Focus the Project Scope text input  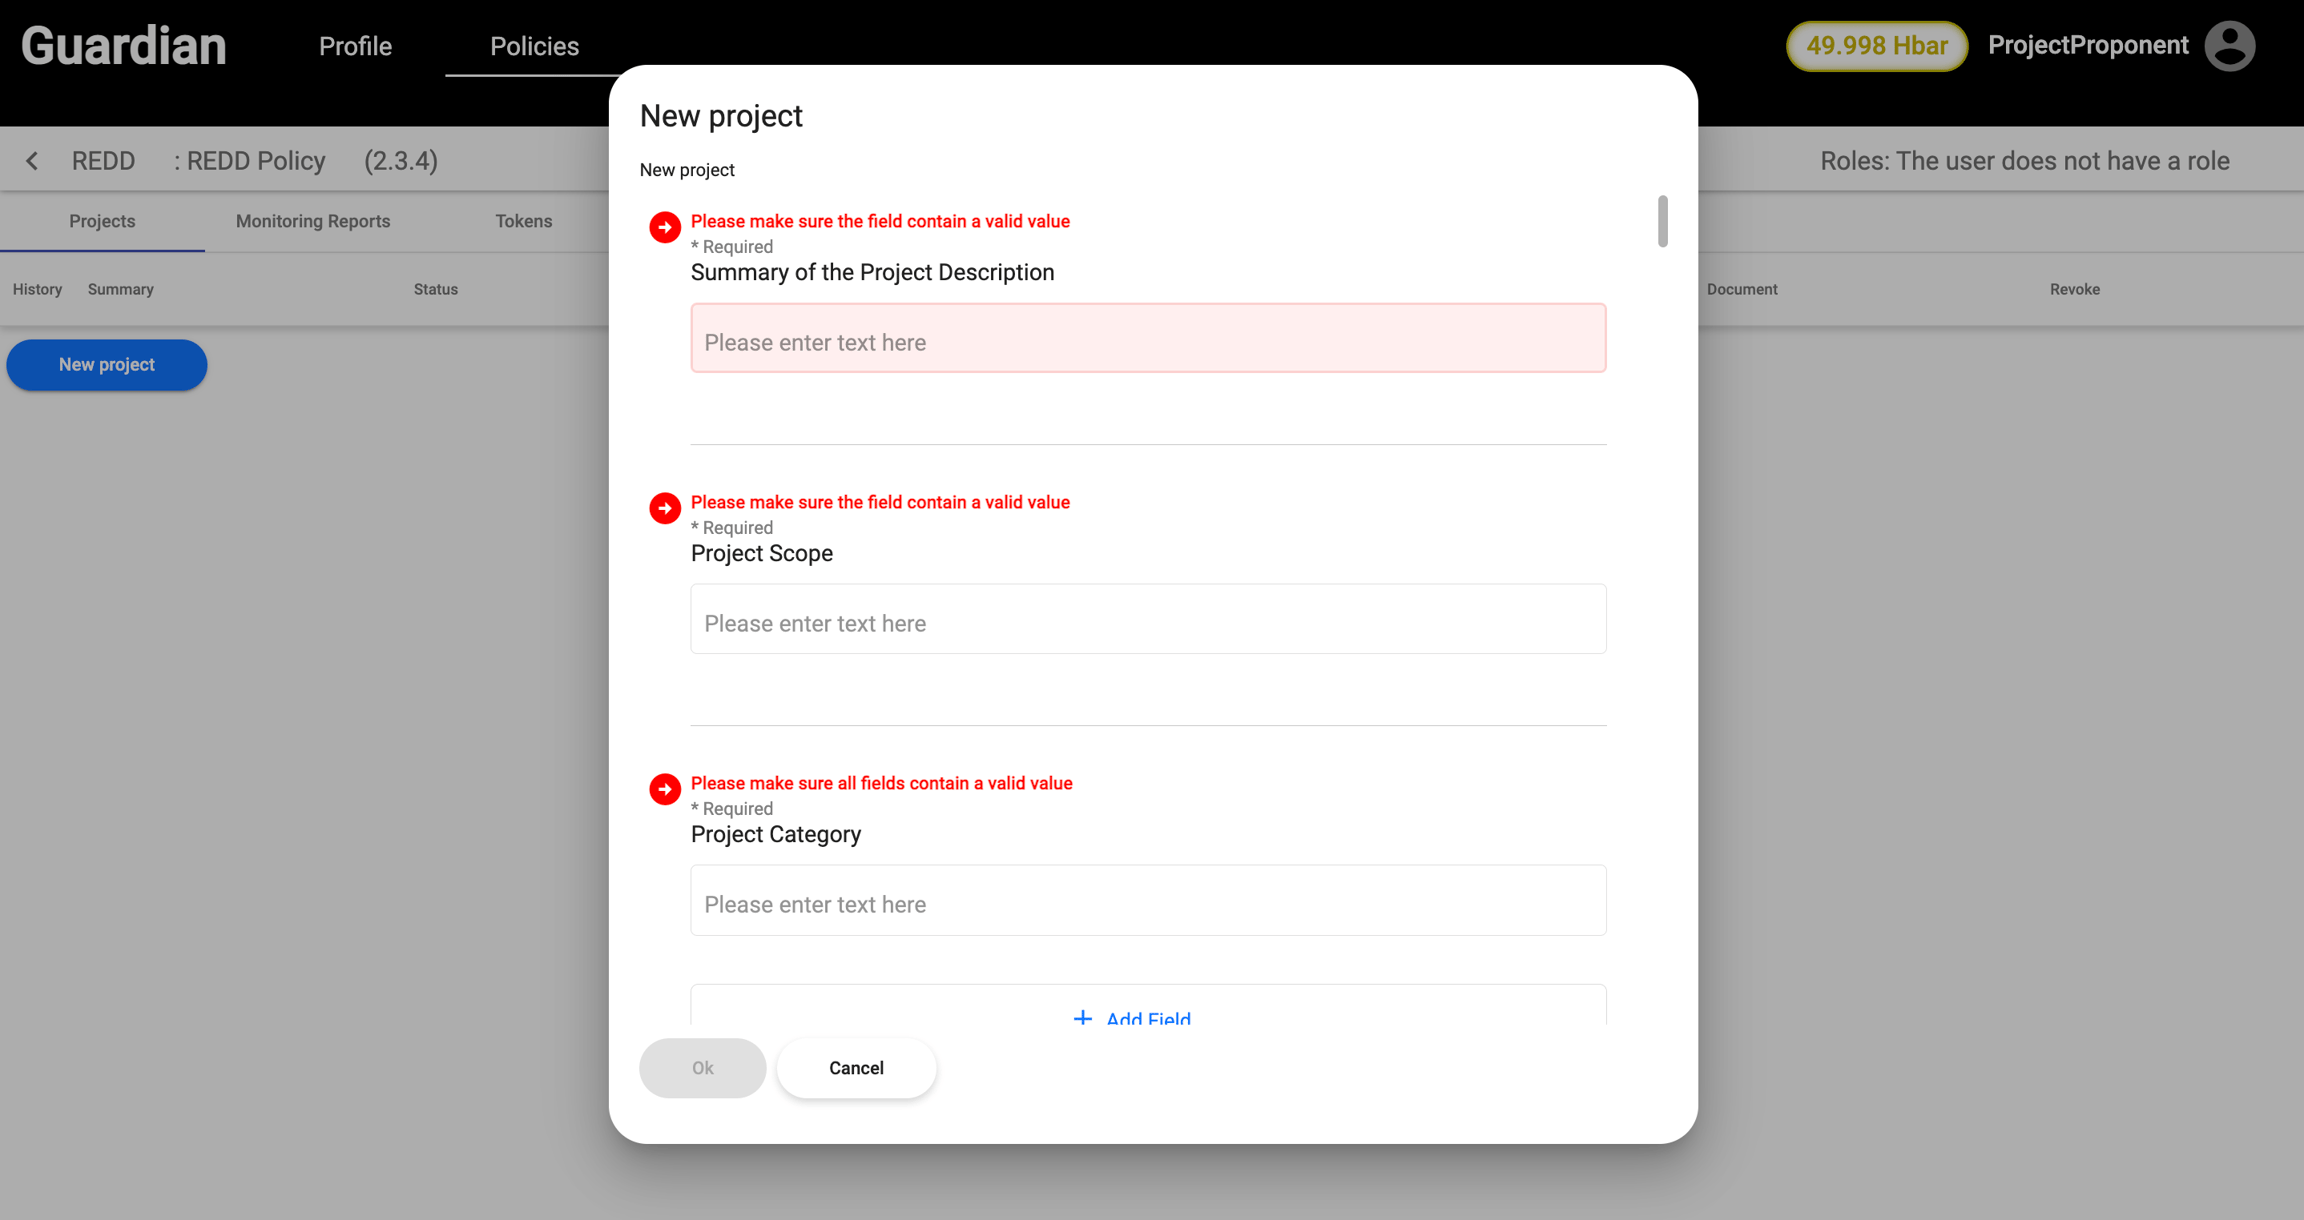(x=1148, y=619)
